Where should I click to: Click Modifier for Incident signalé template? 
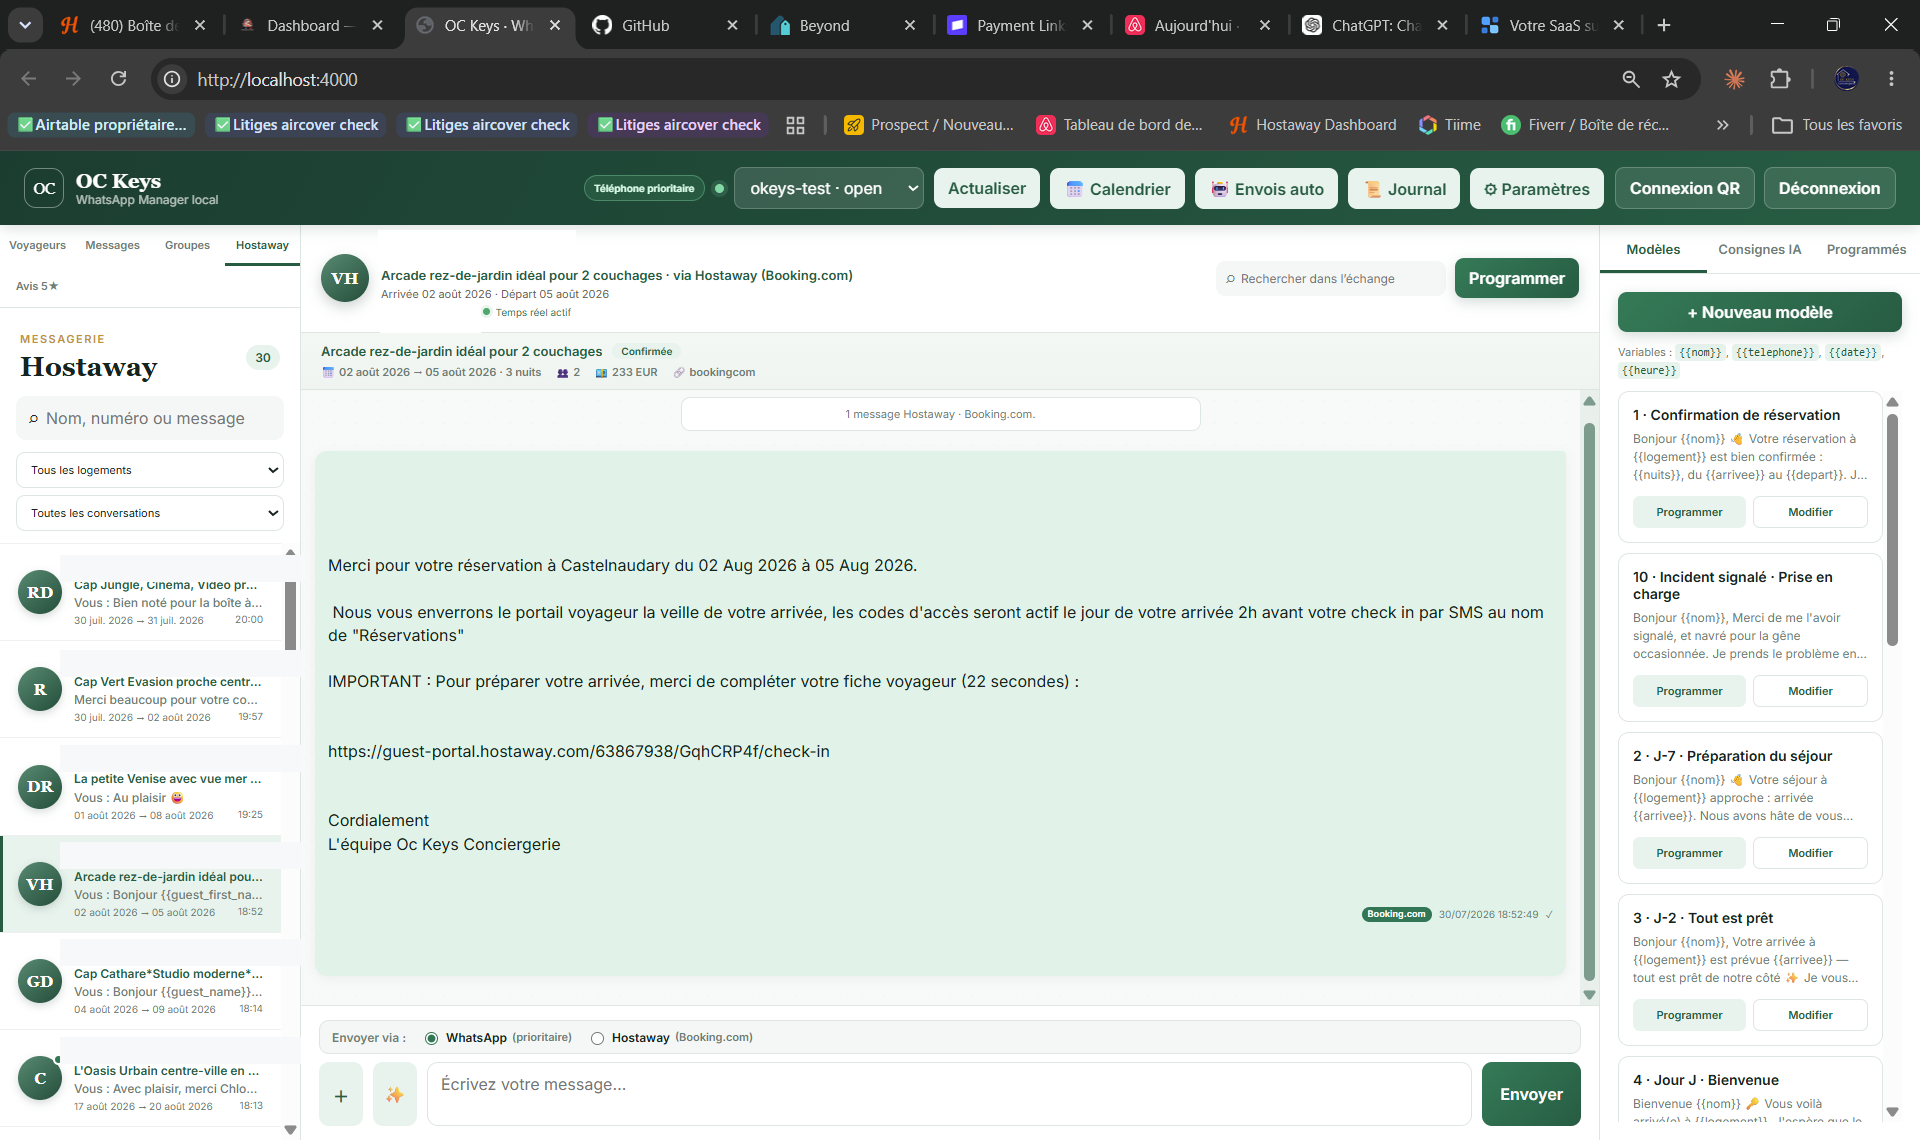[x=1810, y=691]
